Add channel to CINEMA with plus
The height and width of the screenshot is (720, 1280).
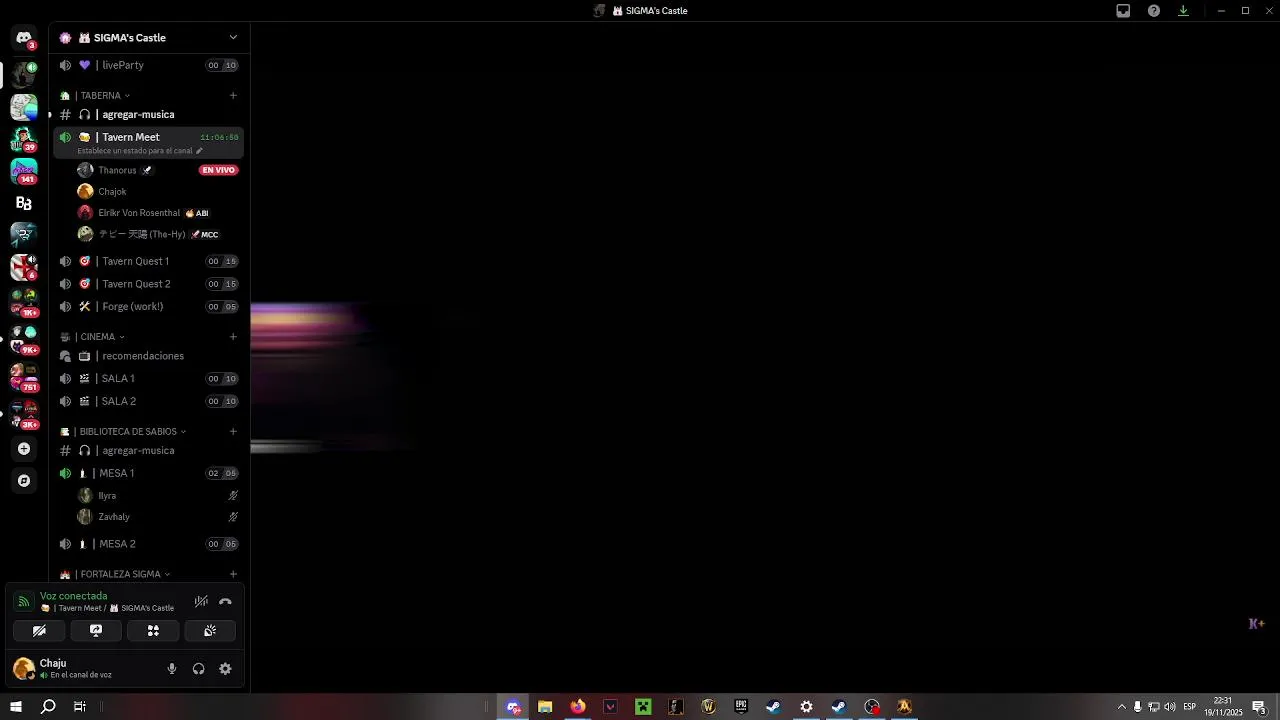click(x=233, y=337)
